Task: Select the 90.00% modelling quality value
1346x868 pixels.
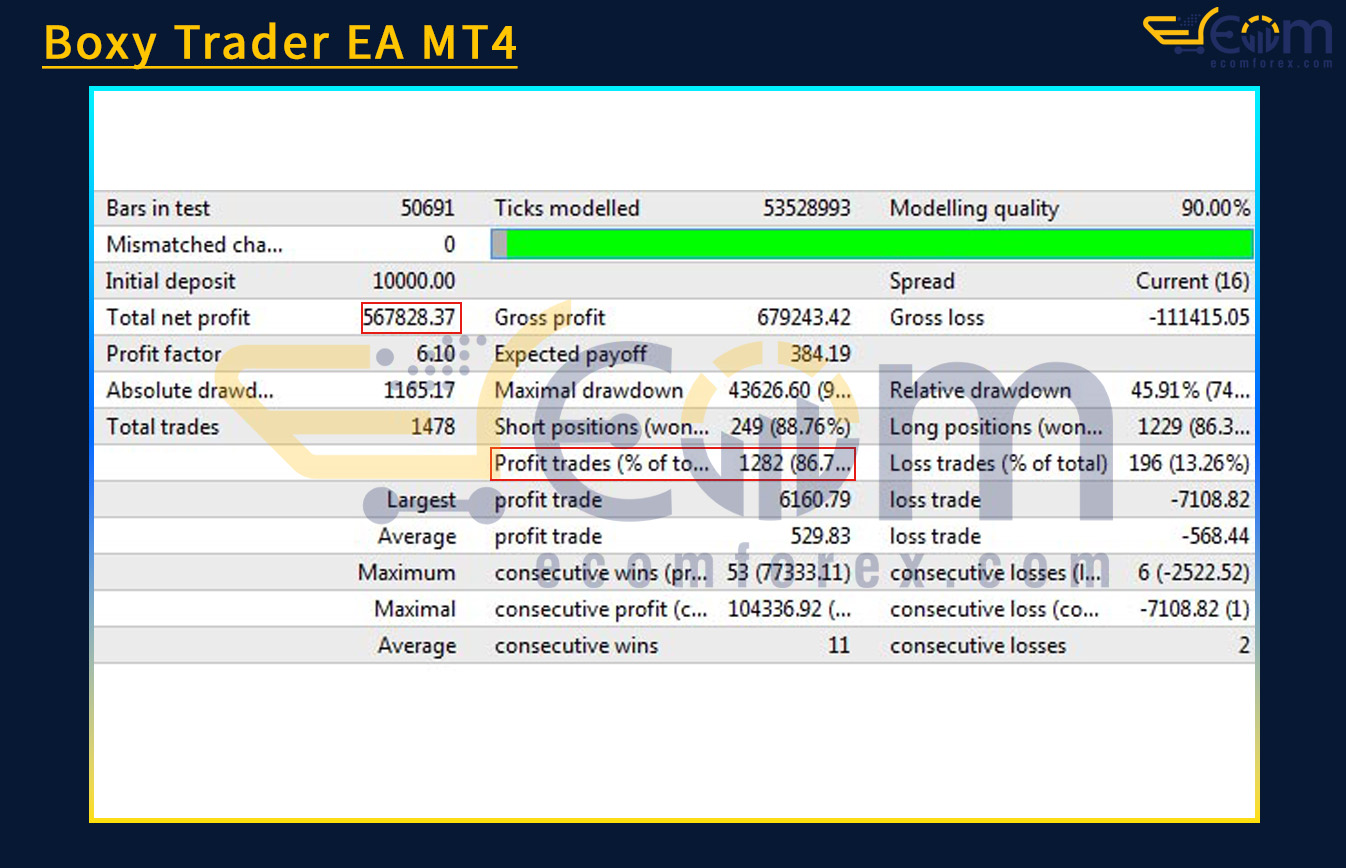Action: tap(1215, 208)
